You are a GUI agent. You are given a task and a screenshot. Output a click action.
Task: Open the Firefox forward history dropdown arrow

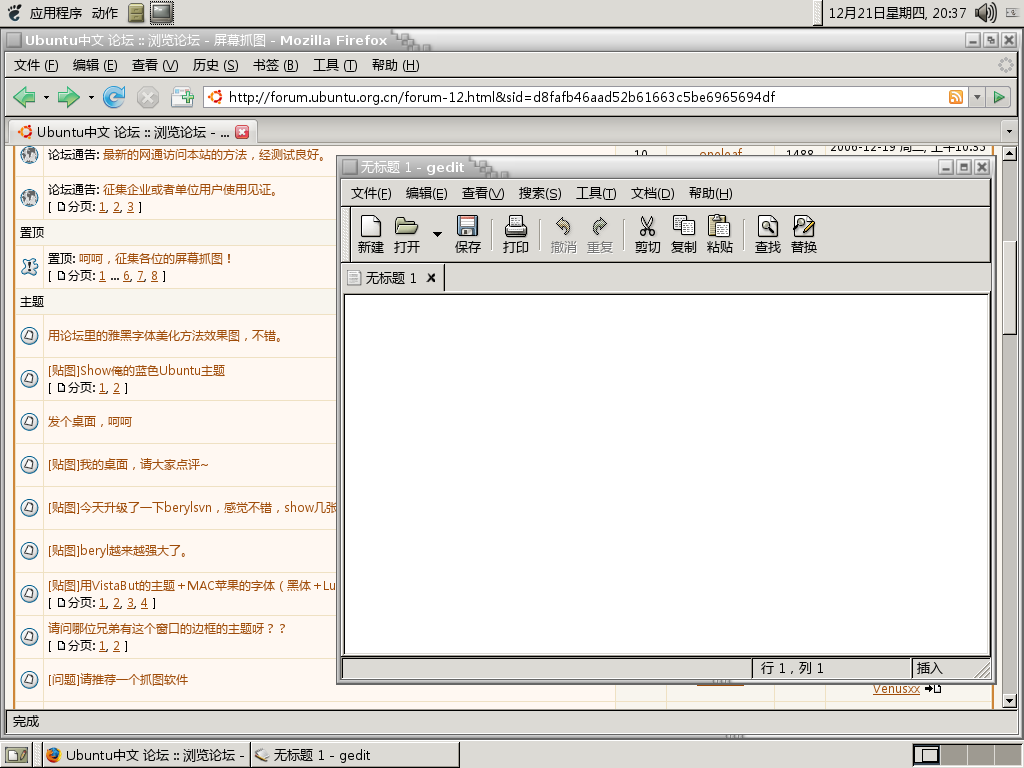click(x=91, y=98)
